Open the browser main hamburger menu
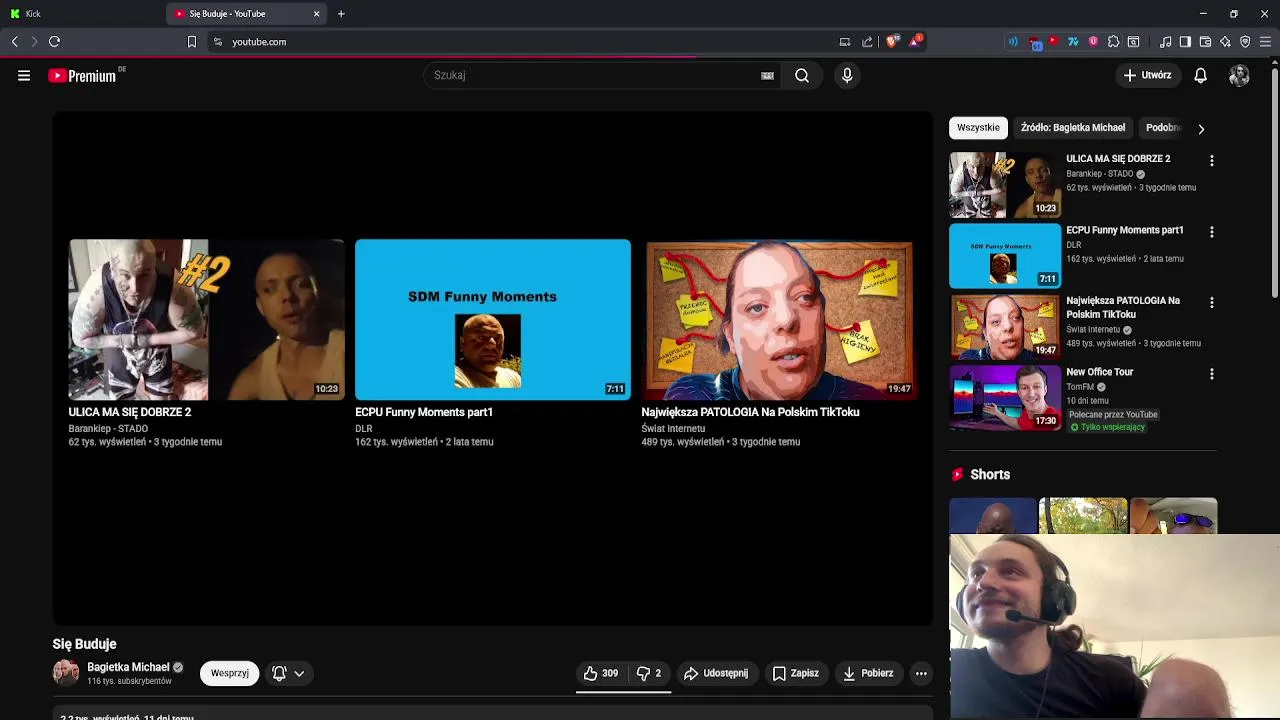The height and width of the screenshot is (720, 1280). point(1265,42)
